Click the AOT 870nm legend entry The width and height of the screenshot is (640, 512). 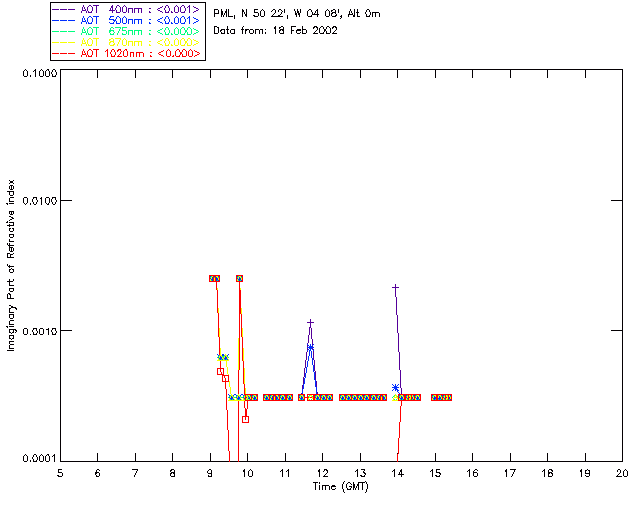127,42
